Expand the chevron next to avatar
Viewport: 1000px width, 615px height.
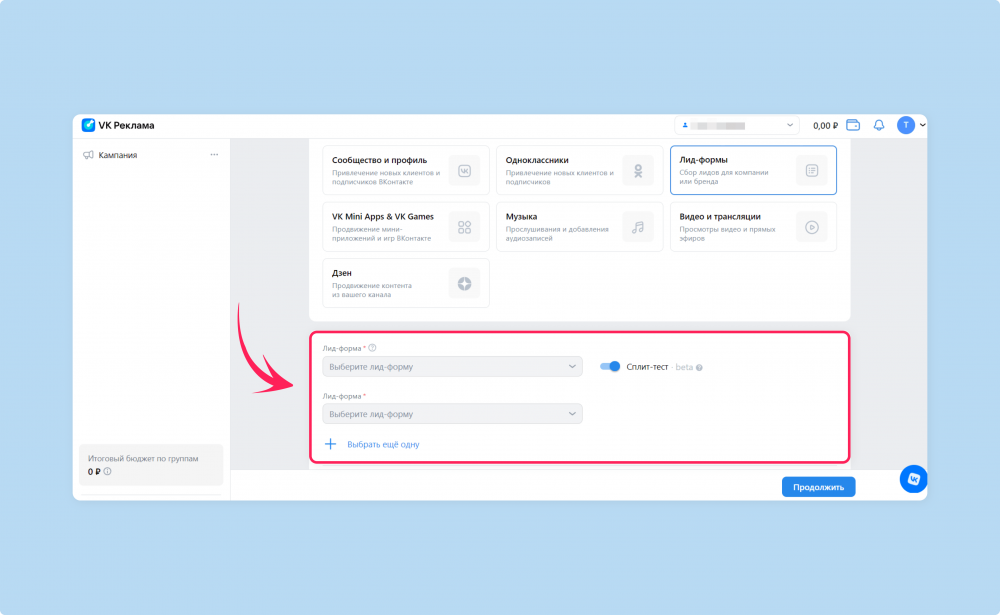[x=922, y=125]
